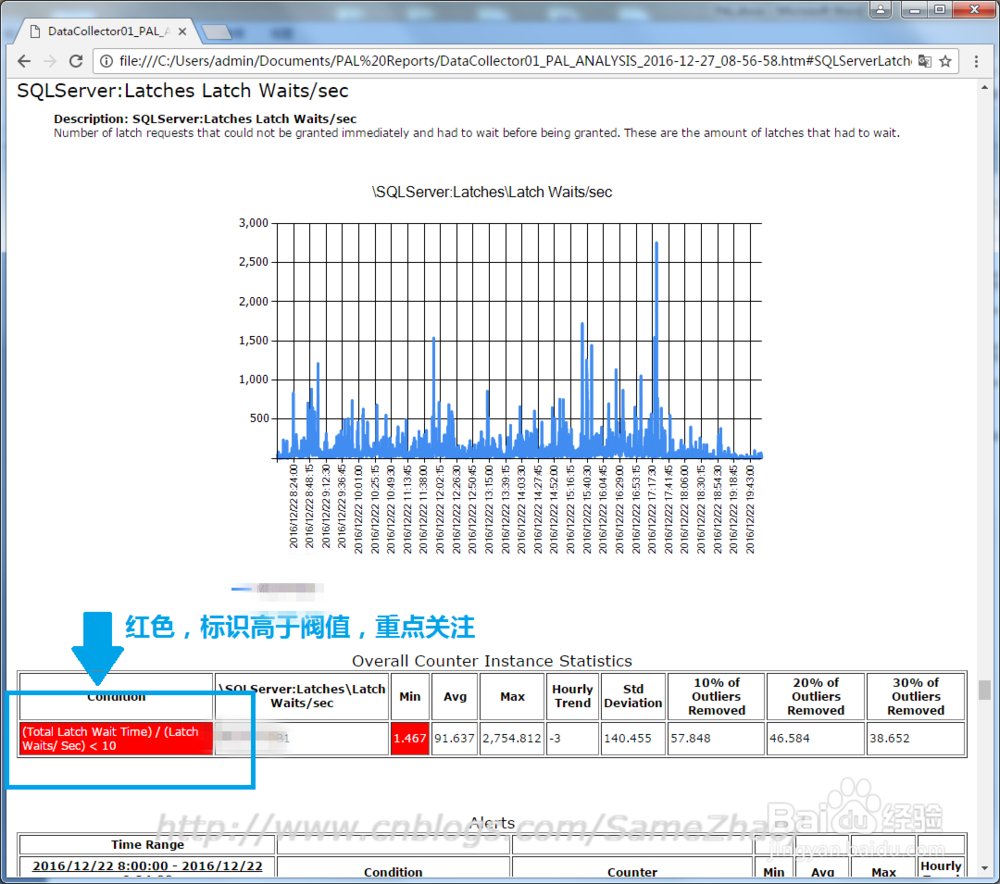
Task: Bookmark this page with the star icon
Action: pos(945,61)
